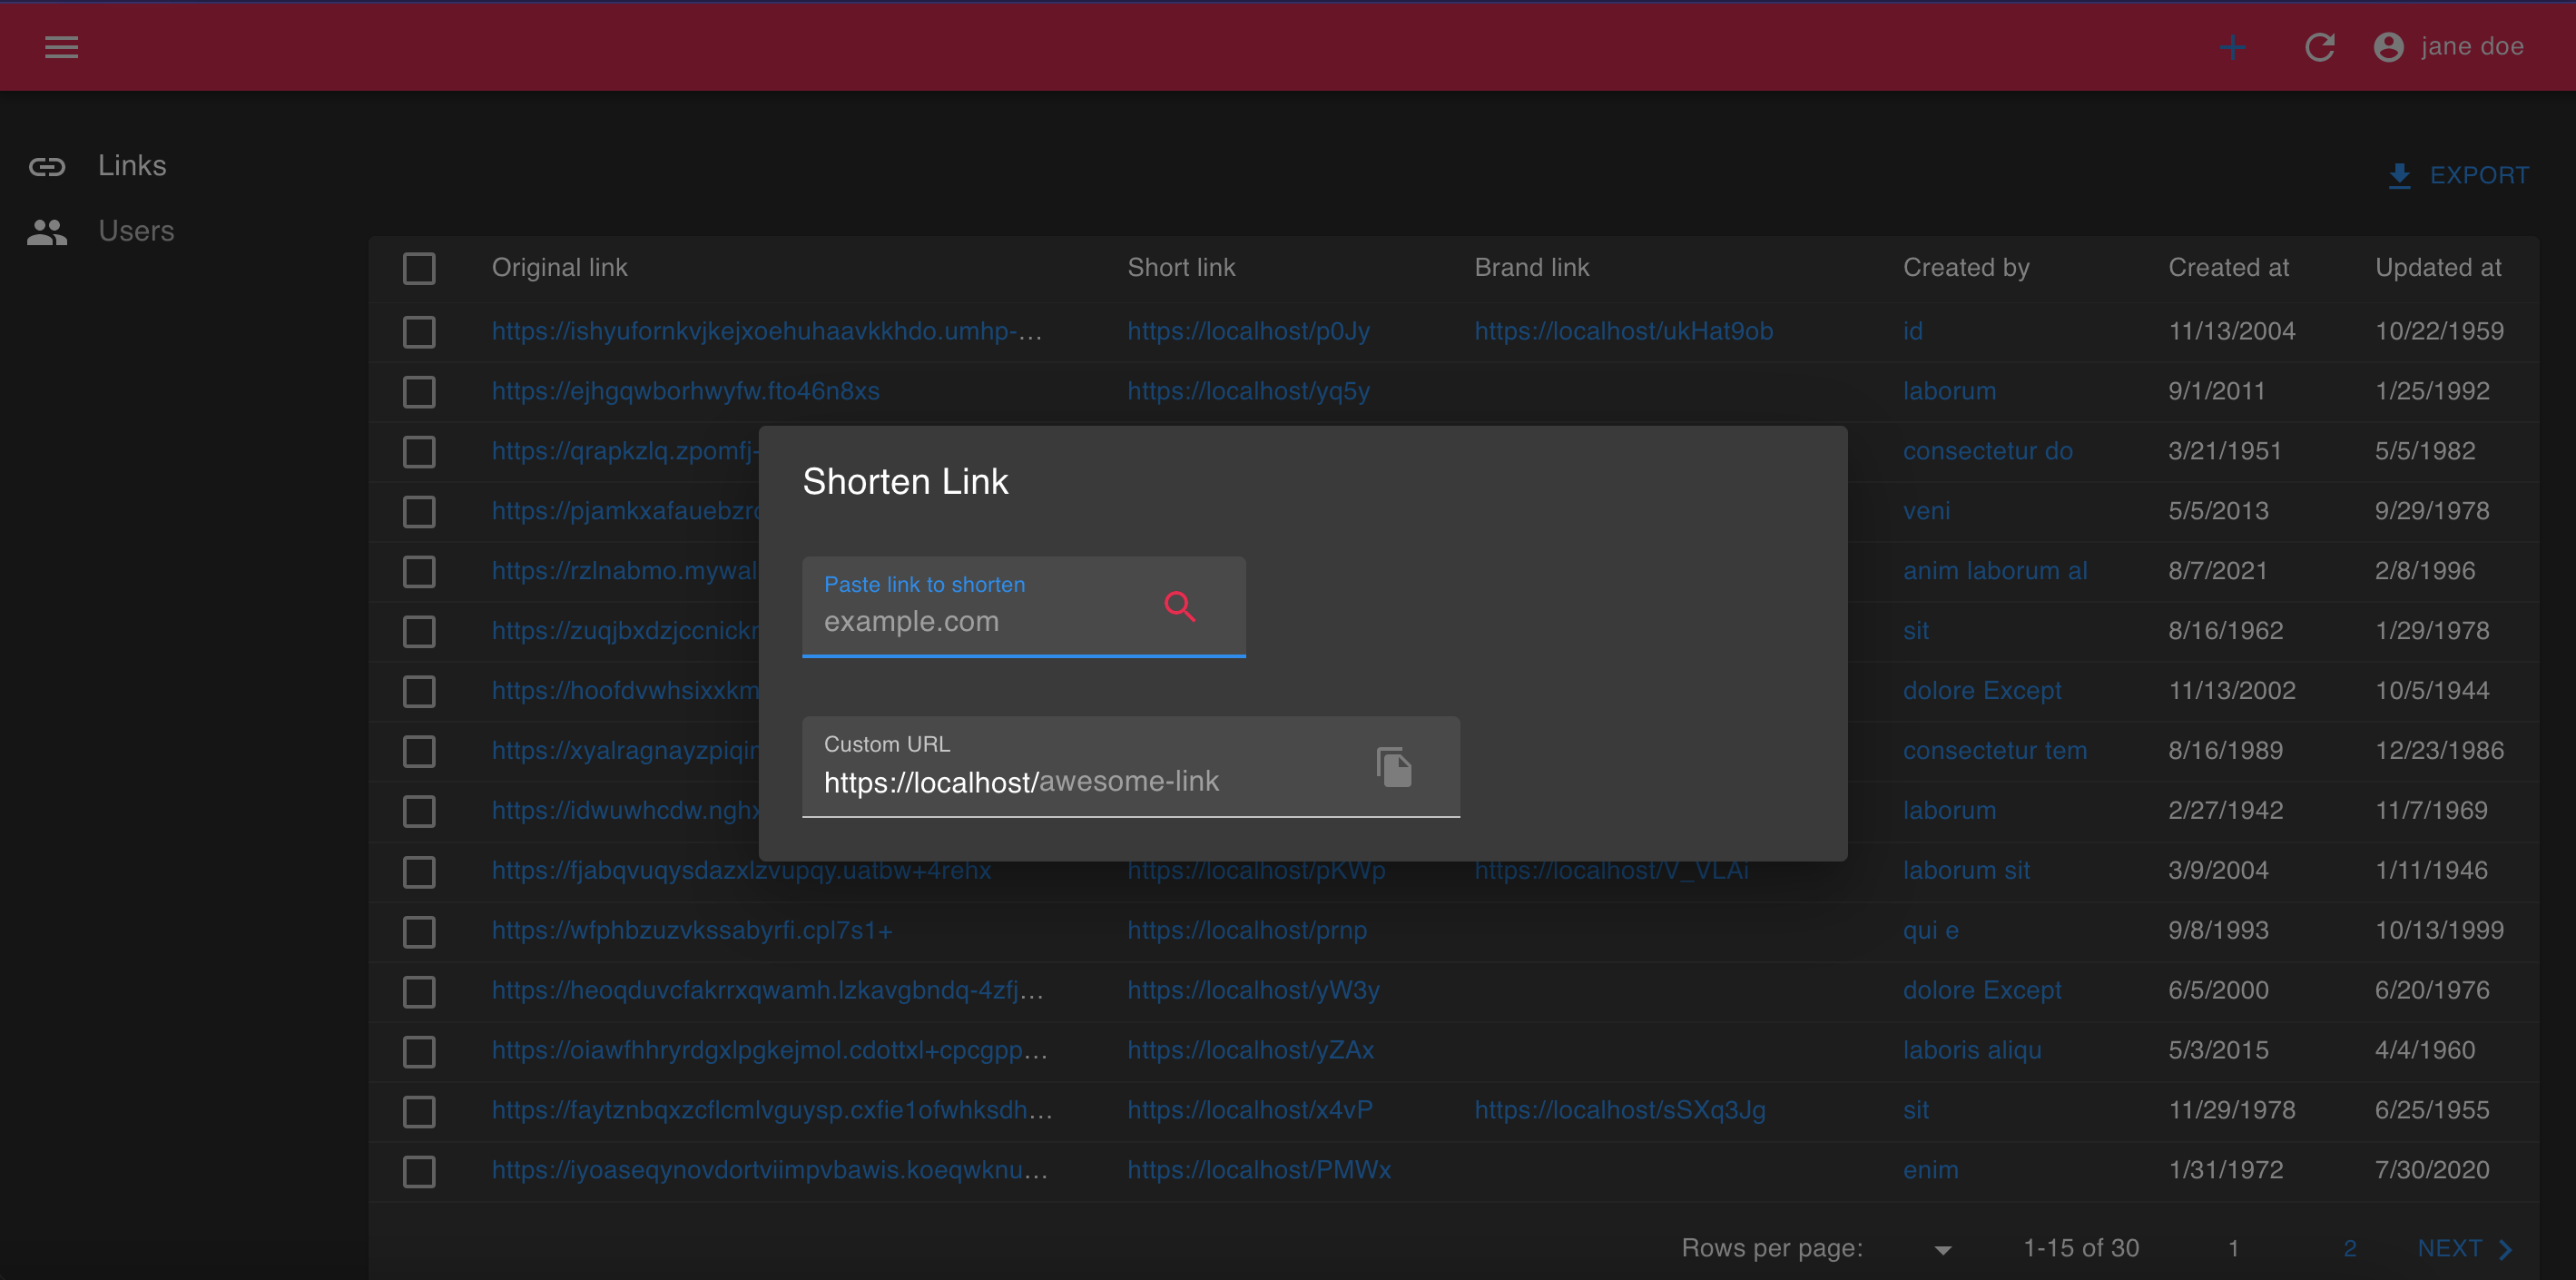The image size is (2576, 1280).
Task: Open the Links section in the sidebar
Action: (132, 165)
